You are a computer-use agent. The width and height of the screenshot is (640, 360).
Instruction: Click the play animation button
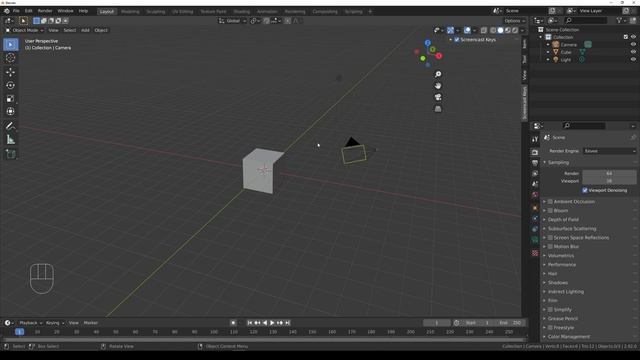(272, 323)
